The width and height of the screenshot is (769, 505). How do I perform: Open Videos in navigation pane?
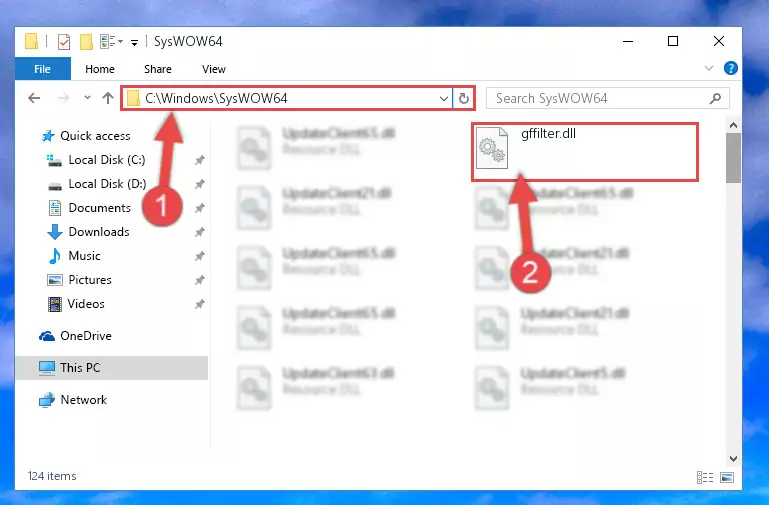coord(86,304)
